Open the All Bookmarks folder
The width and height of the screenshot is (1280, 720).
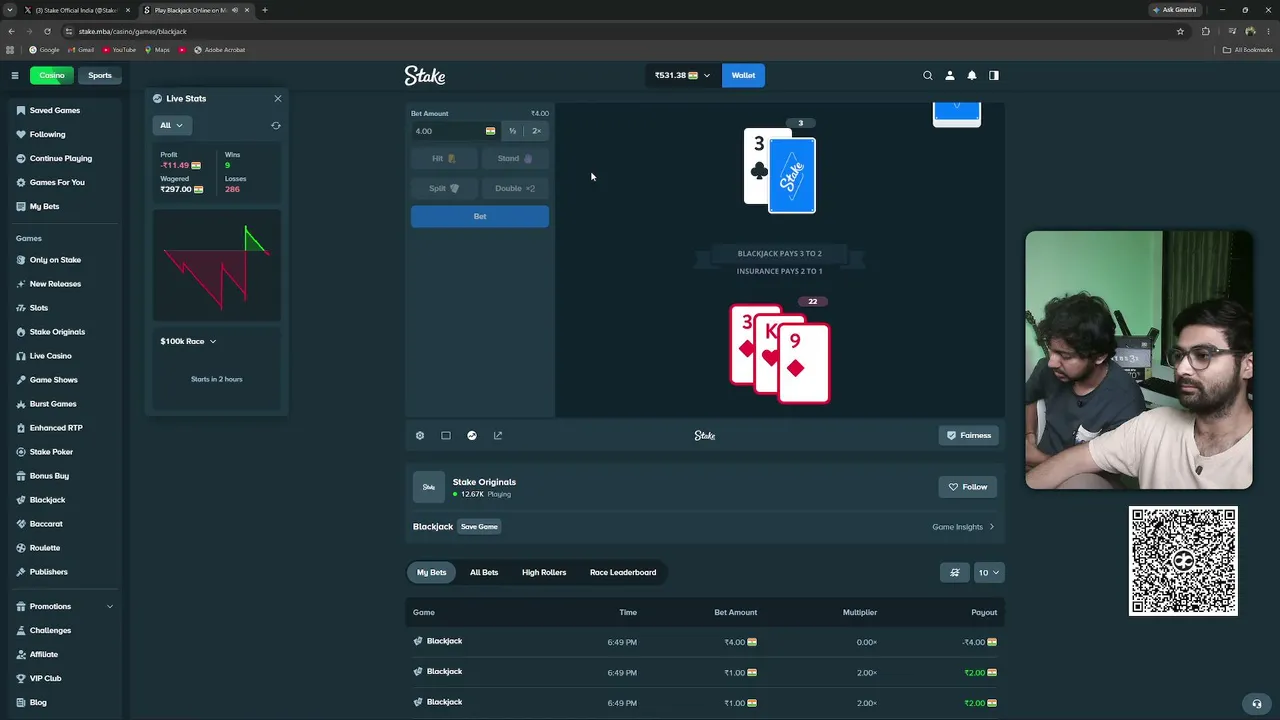(1248, 49)
